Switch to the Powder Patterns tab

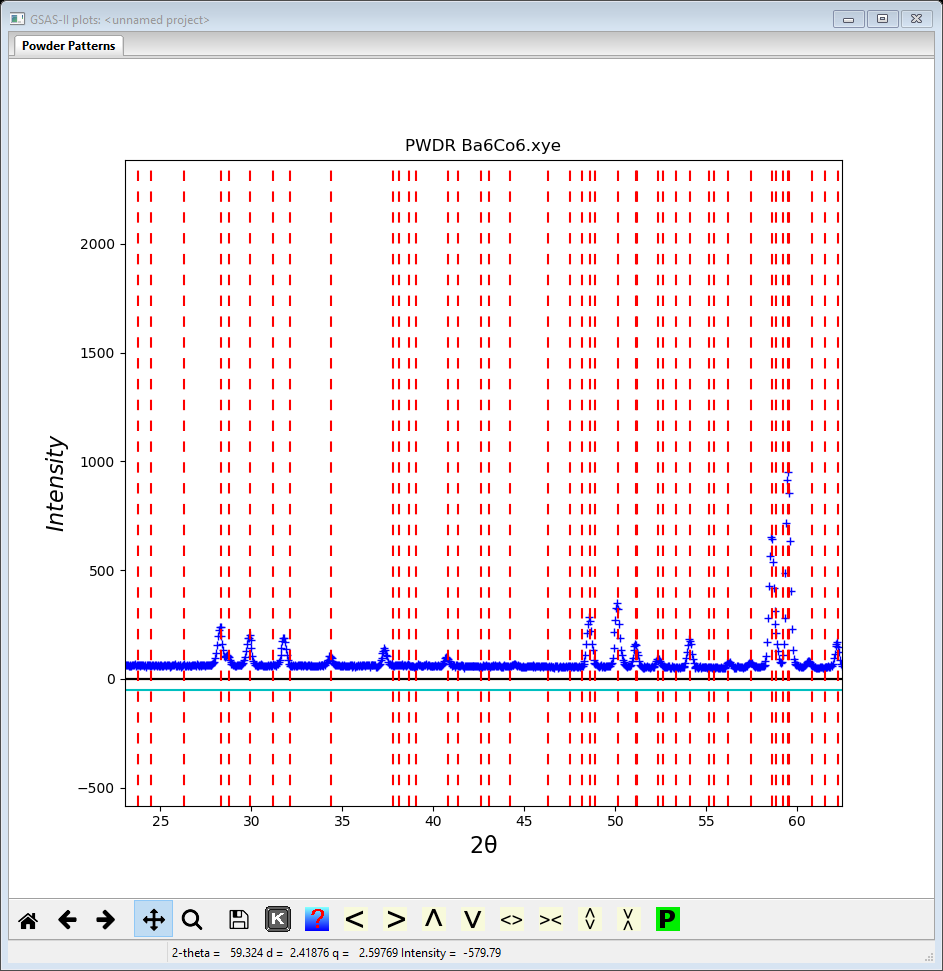point(68,46)
